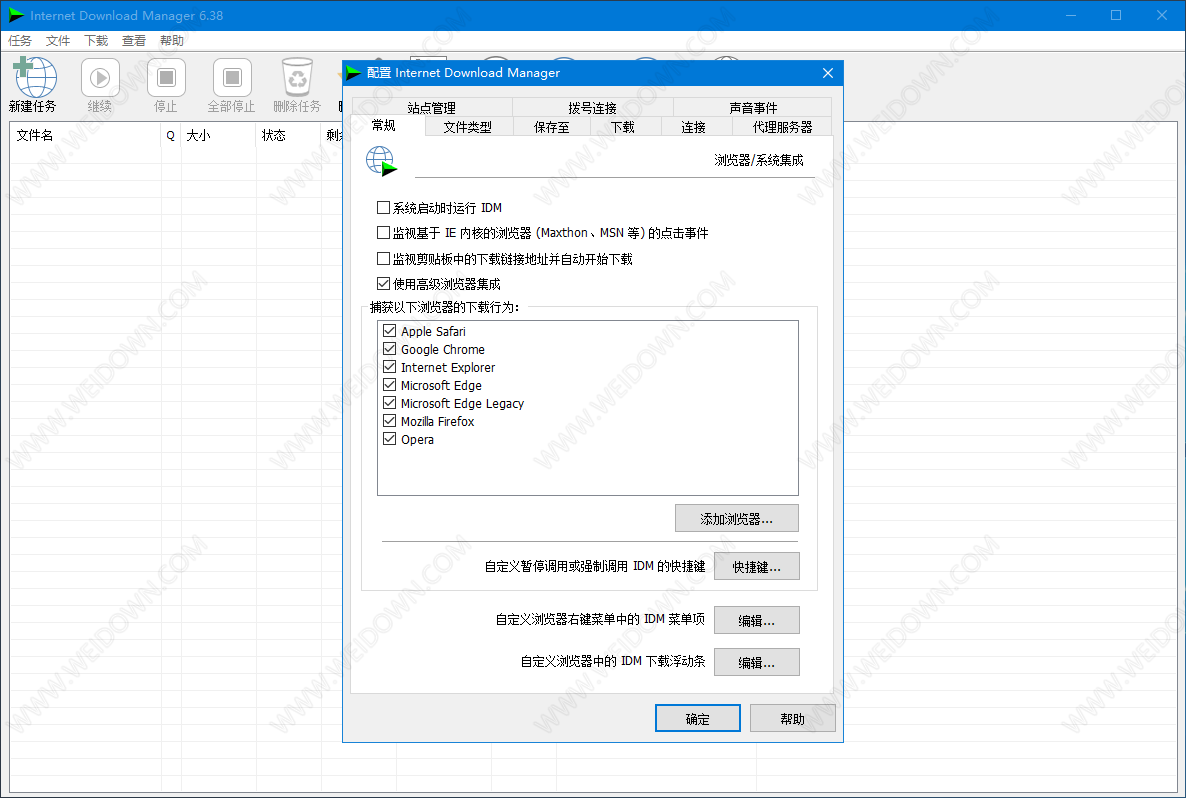The height and width of the screenshot is (798, 1186).
Task: Toggle the 监视基于 IE 内核的浏览器 checkbox
Action: pos(383,232)
